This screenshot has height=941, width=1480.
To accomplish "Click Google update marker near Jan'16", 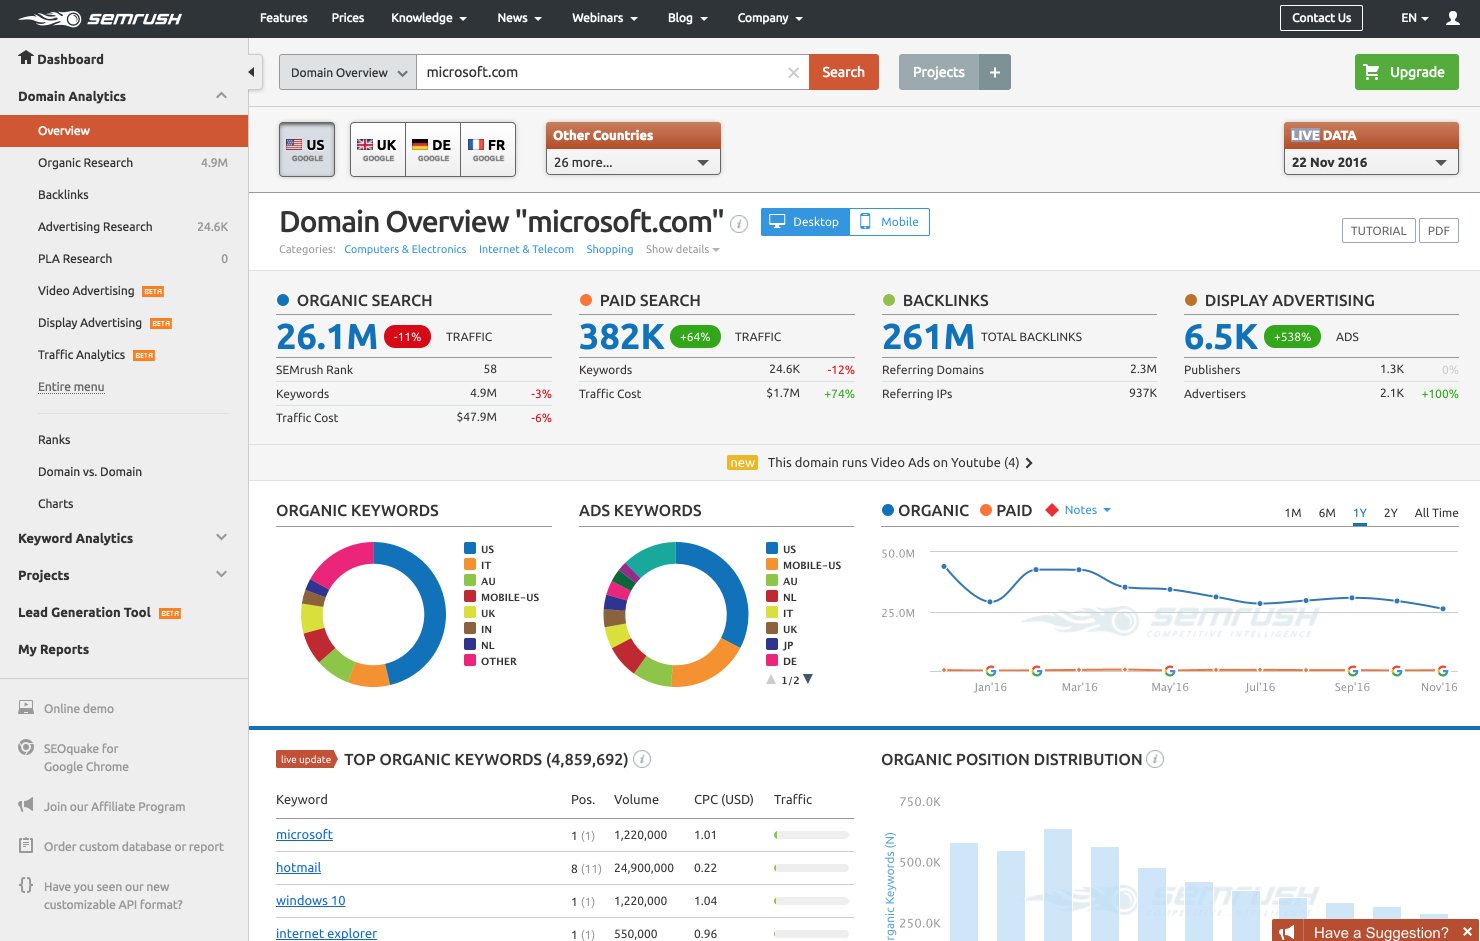I will 990,671.
